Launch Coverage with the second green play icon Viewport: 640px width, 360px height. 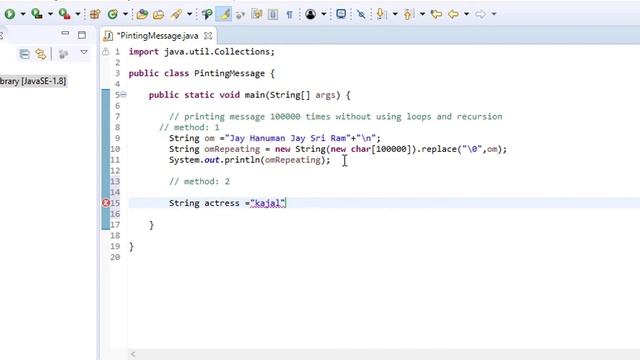pyautogui.click(x=37, y=14)
